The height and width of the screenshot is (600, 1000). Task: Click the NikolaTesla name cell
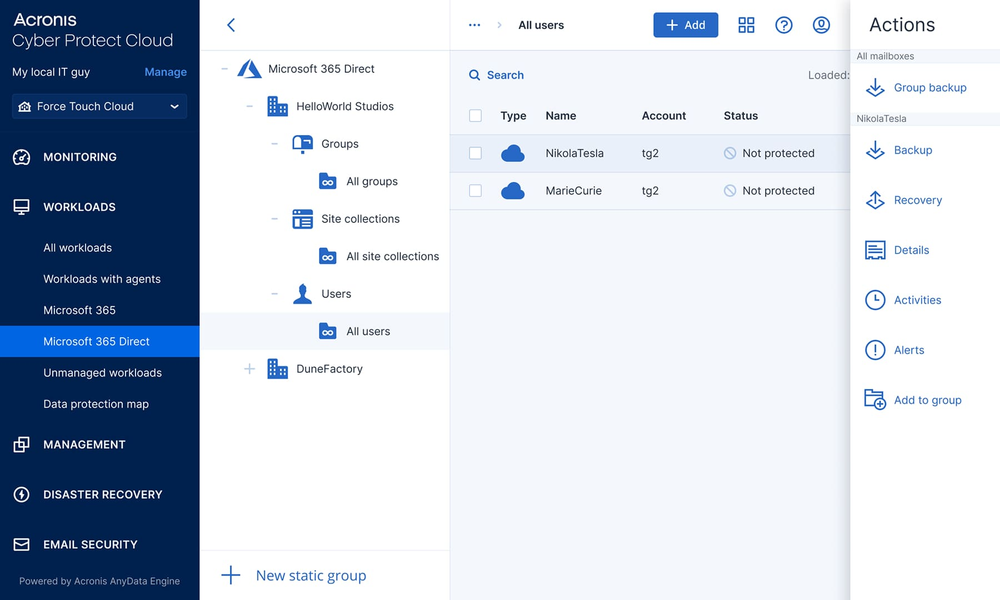point(575,153)
